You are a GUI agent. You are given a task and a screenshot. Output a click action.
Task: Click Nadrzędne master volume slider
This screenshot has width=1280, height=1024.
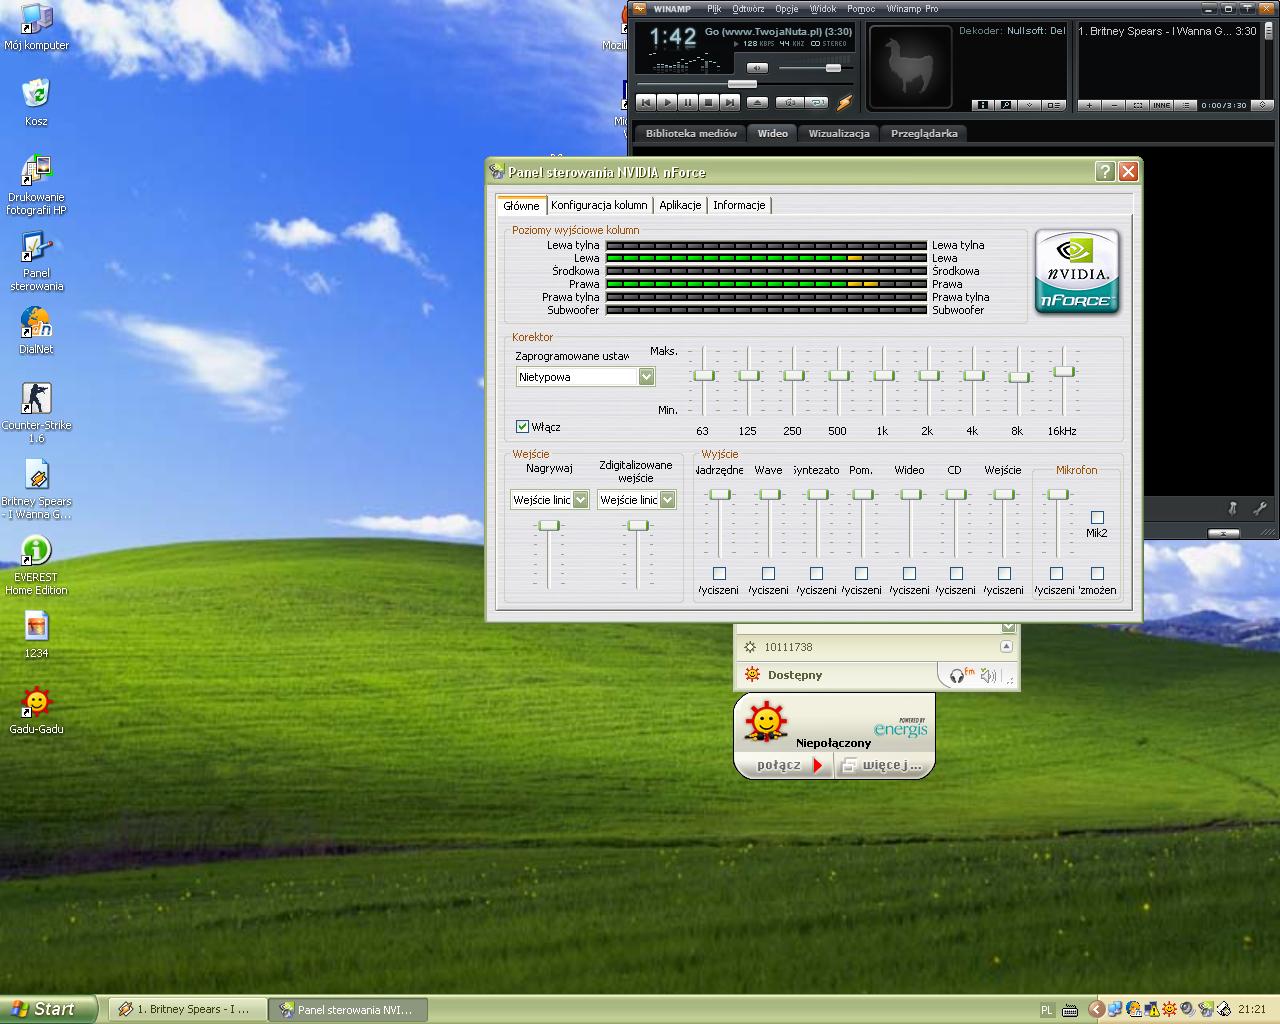click(720, 494)
